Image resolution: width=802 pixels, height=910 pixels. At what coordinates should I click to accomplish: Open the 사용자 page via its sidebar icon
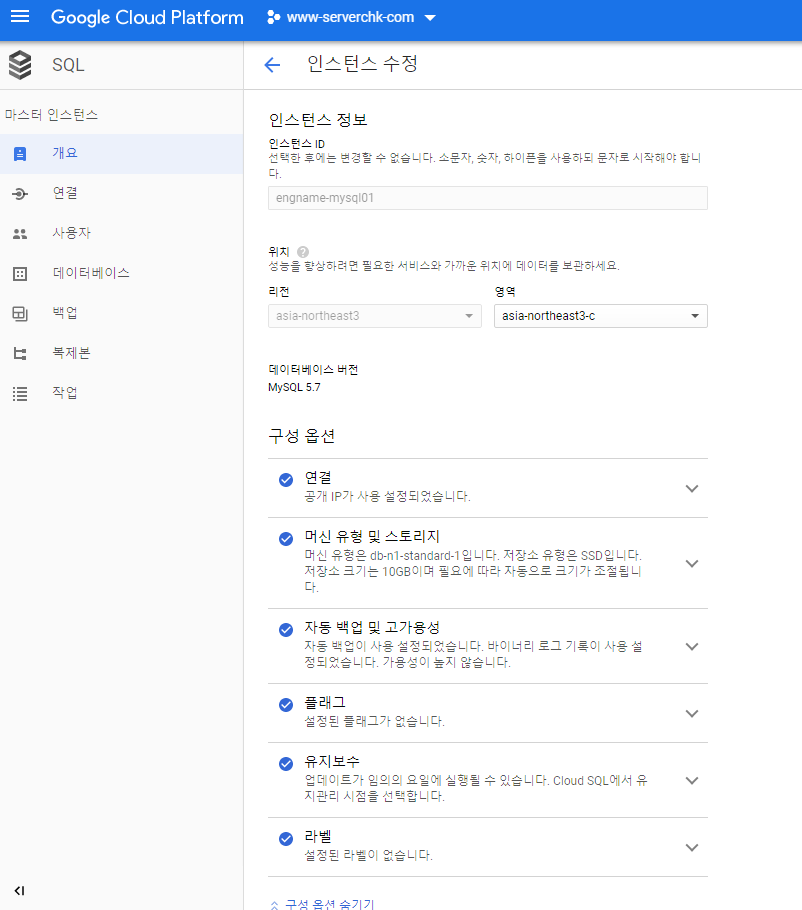[x=19, y=232]
